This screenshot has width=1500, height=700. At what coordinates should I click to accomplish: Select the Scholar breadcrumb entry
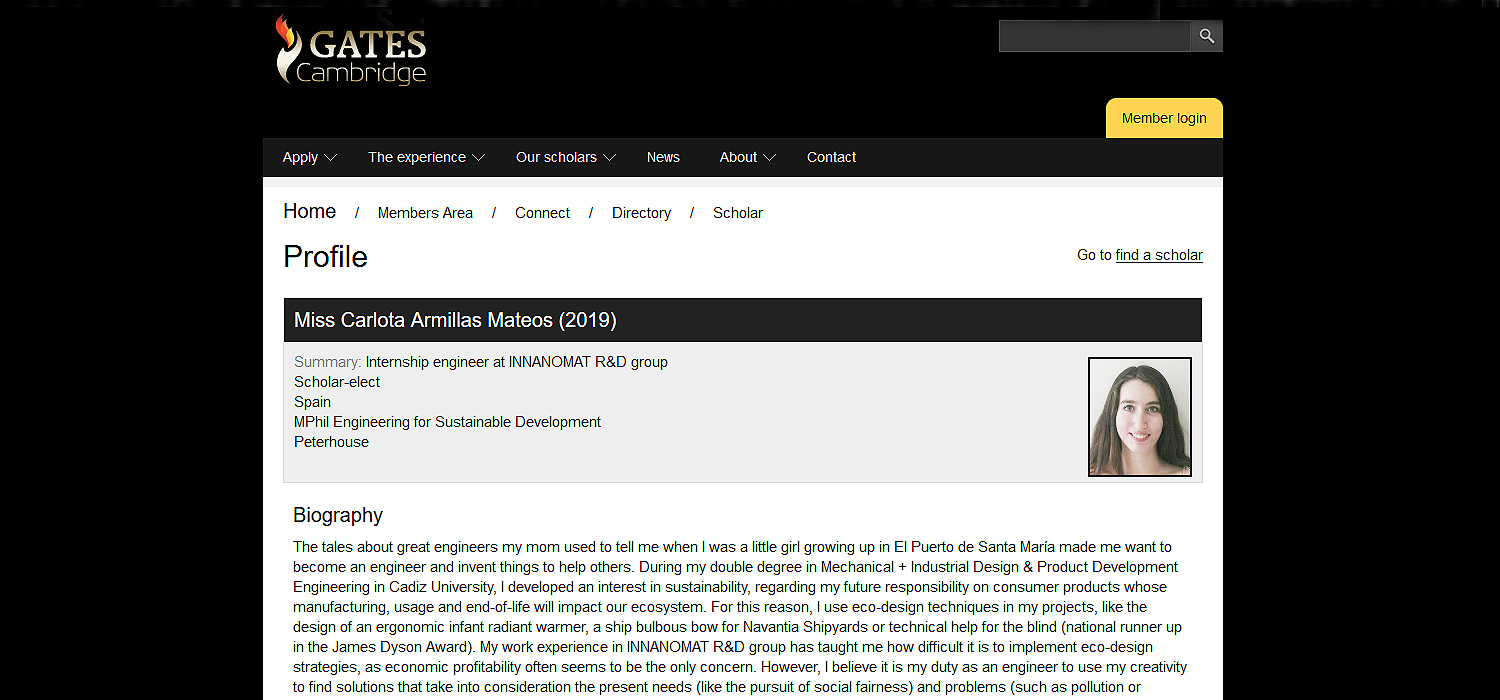coord(738,212)
